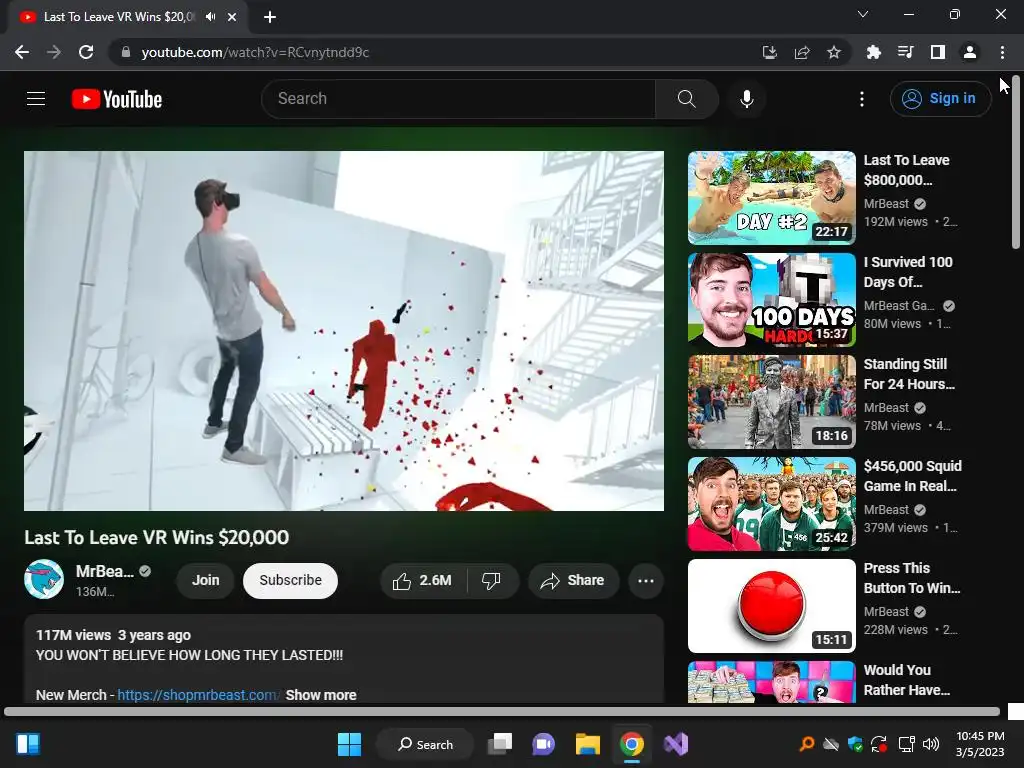Open Task View on taskbar
The image size is (1024, 768).
(x=500, y=744)
